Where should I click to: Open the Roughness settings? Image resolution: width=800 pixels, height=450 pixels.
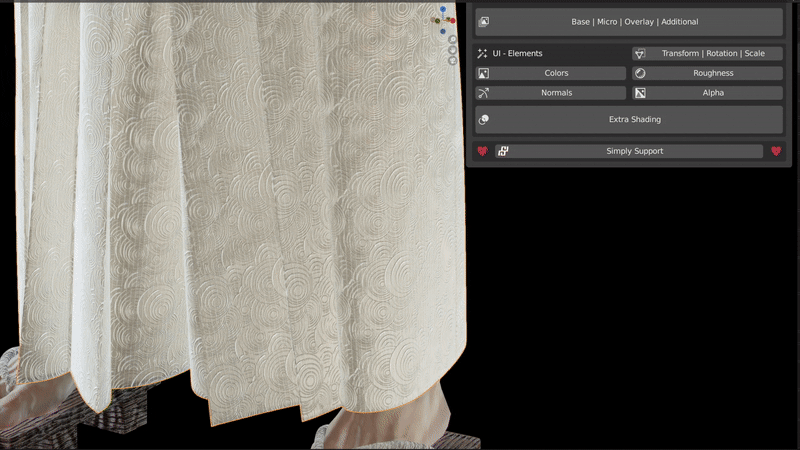click(x=707, y=73)
